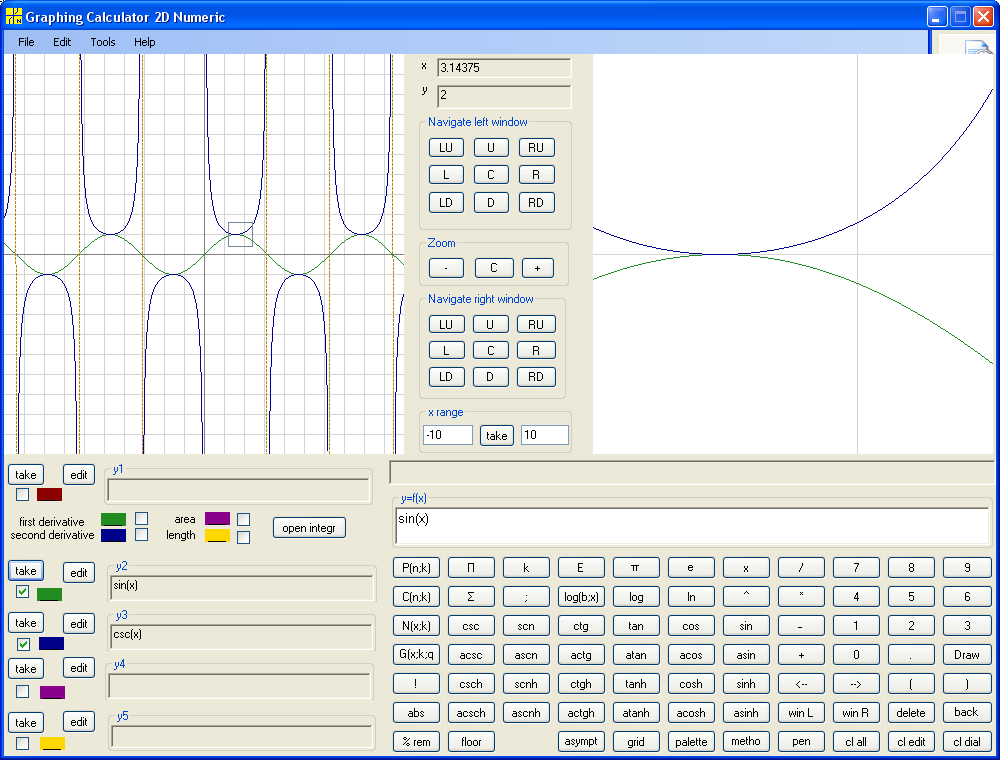Click the floor function key

pyautogui.click(x=471, y=742)
